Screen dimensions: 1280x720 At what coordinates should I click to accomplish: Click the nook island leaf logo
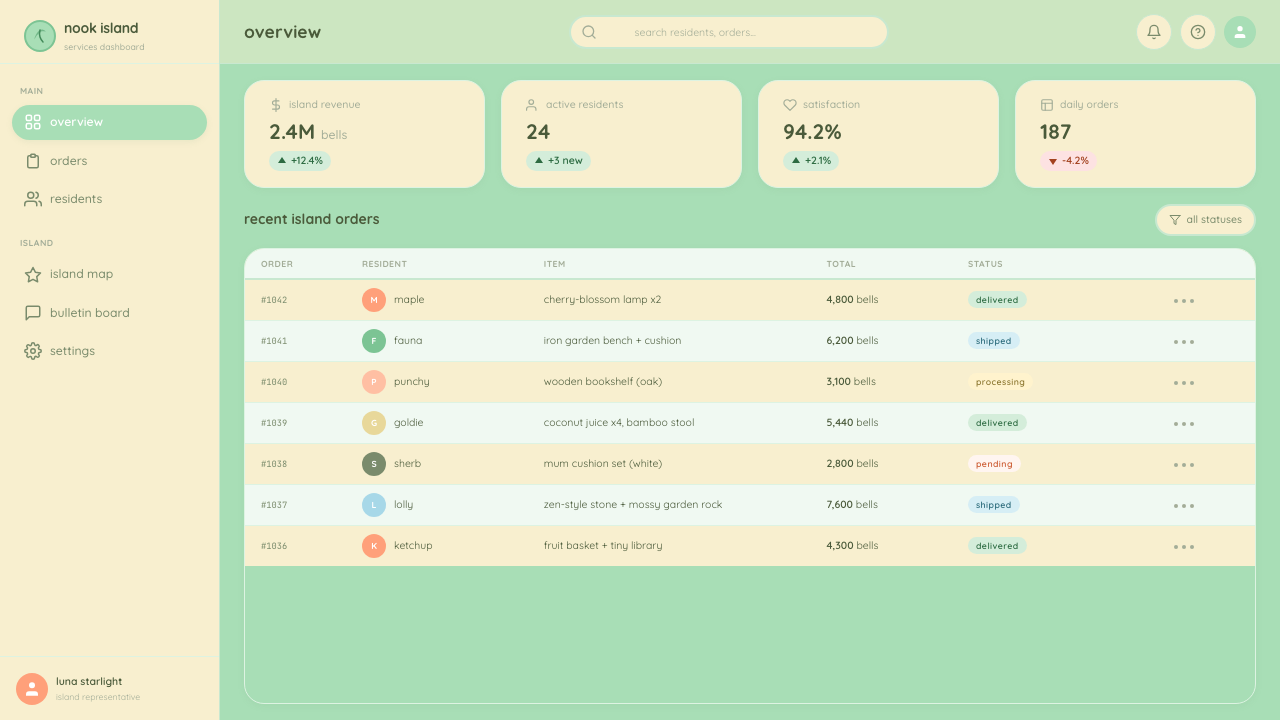40,36
